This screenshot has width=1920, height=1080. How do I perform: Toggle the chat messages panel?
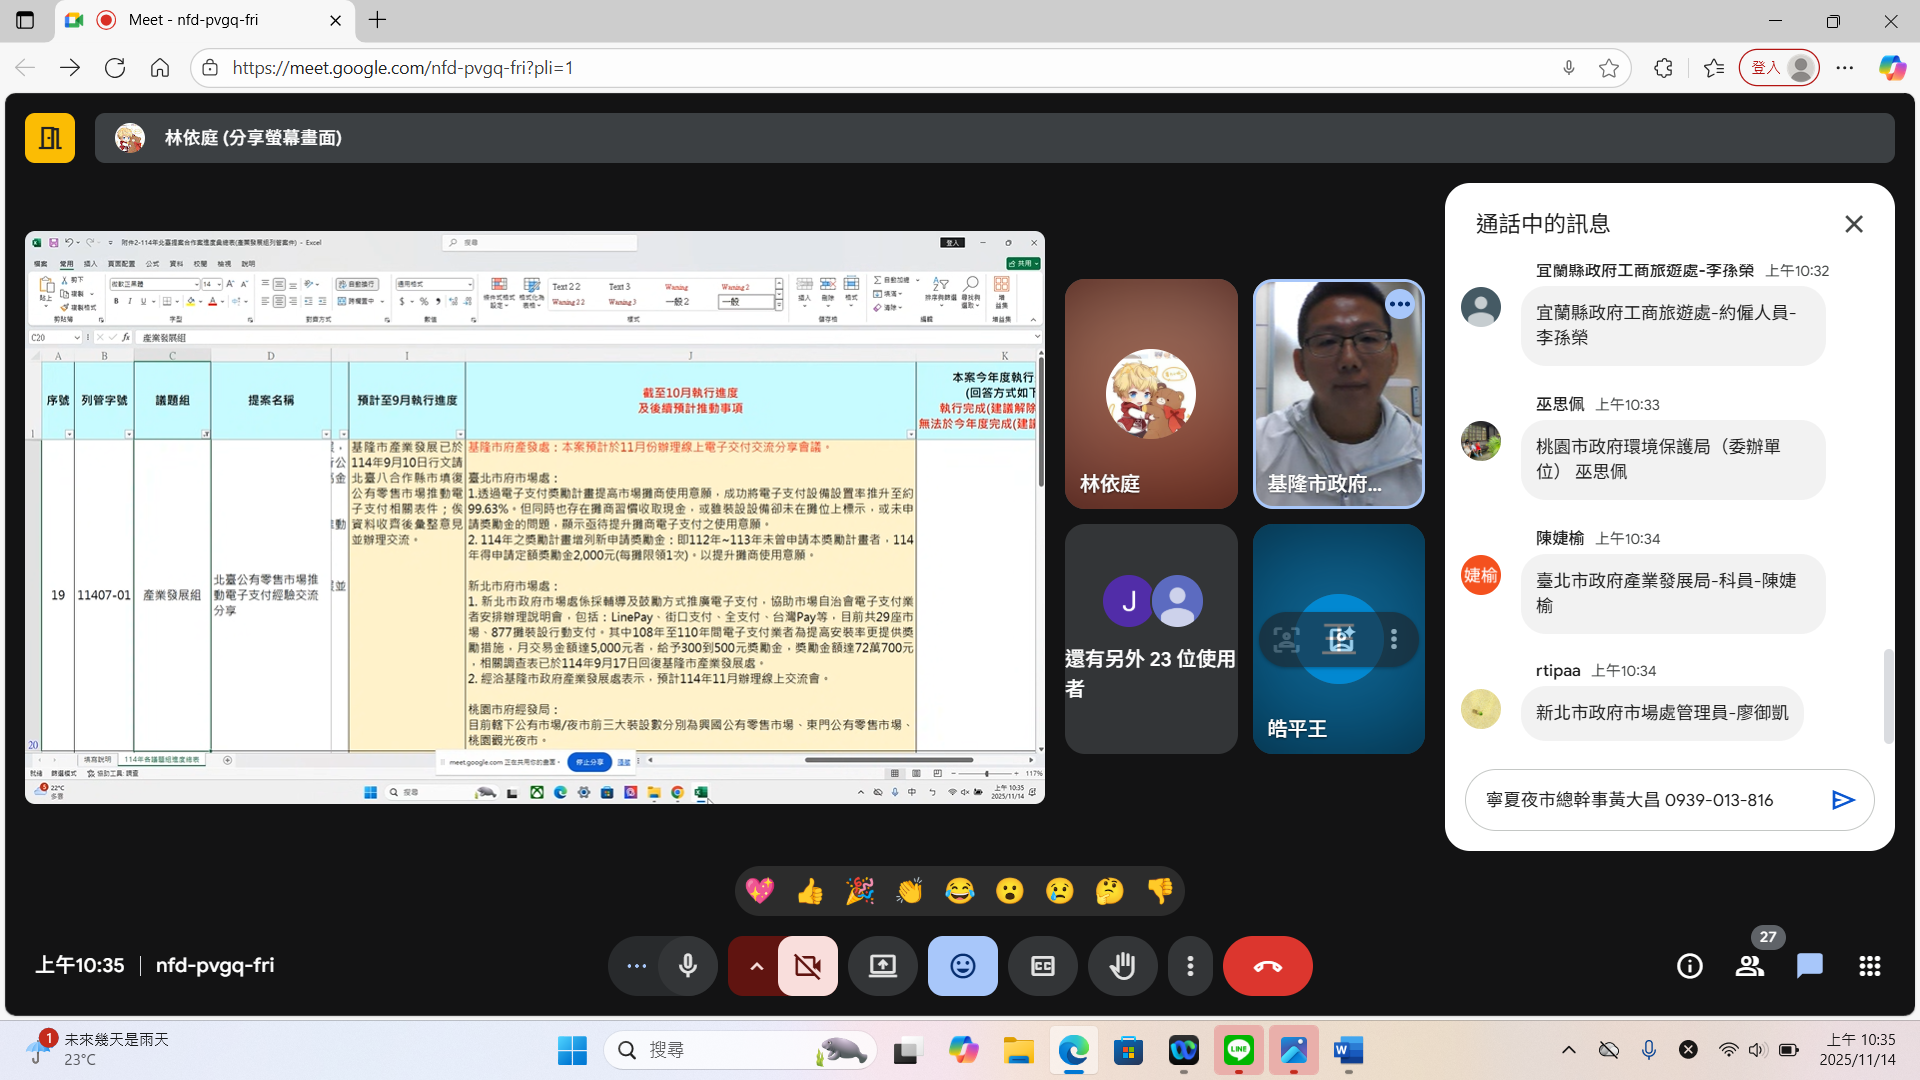tap(1809, 966)
